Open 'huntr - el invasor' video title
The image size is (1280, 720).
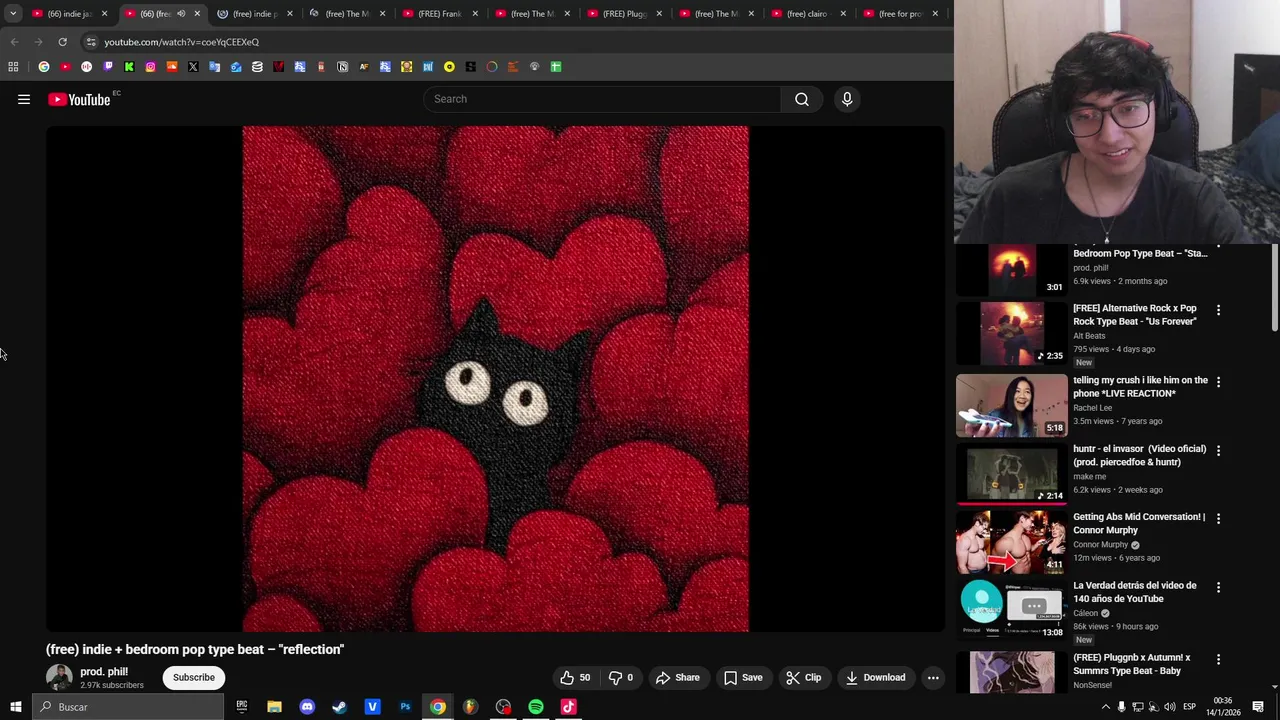(1139, 455)
